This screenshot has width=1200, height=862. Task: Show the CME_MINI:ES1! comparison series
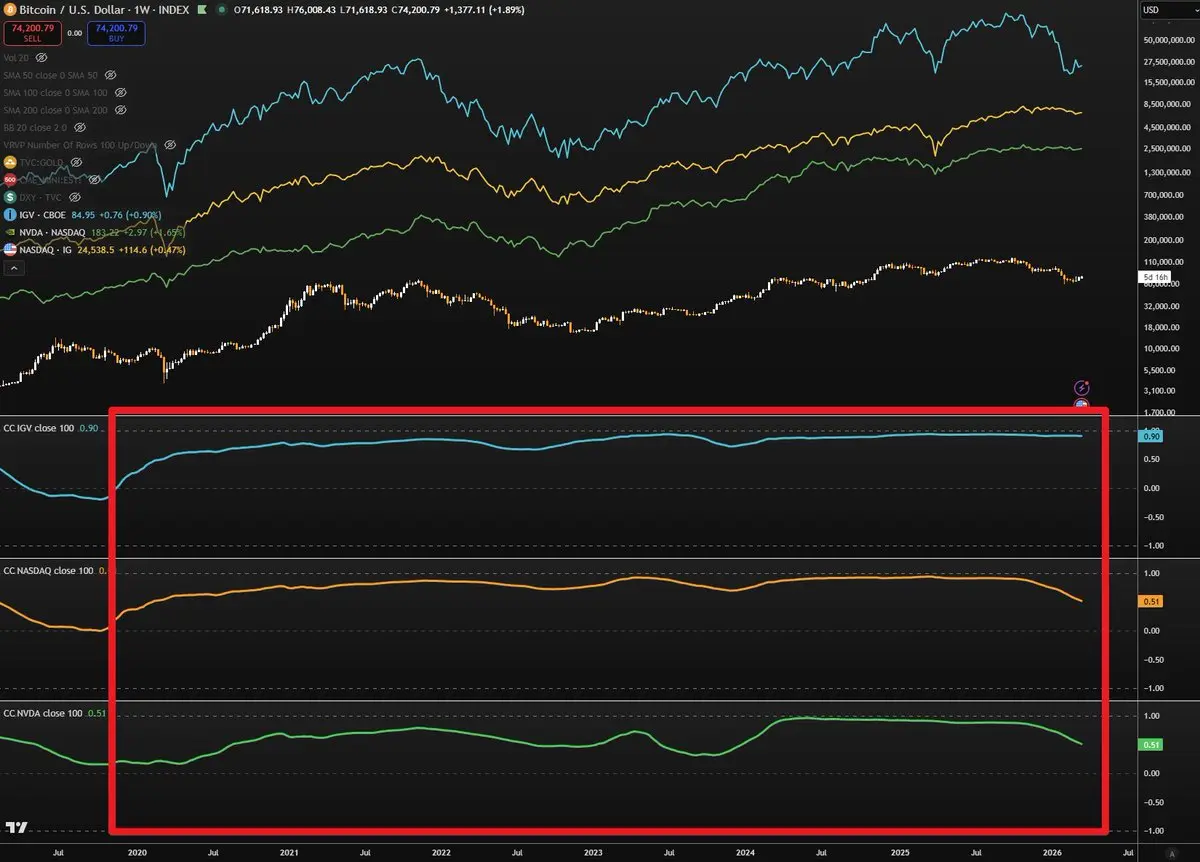[x=95, y=179]
